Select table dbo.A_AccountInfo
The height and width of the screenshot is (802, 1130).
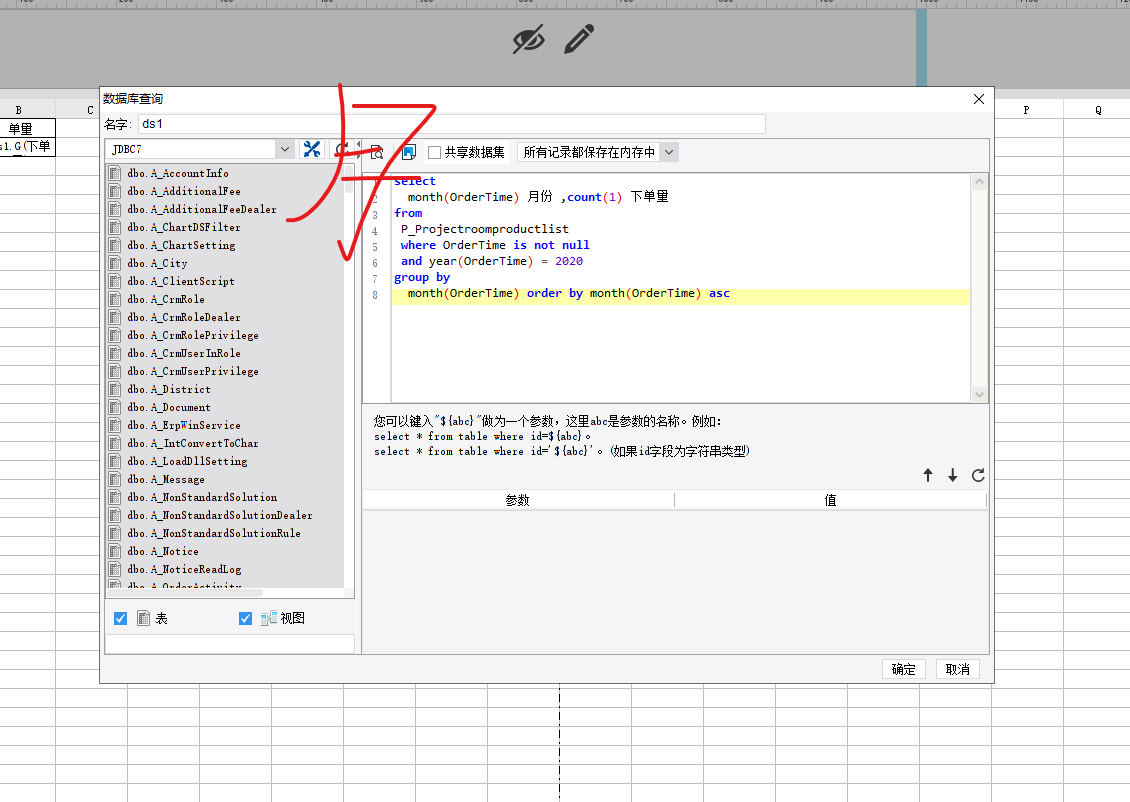[x=178, y=173]
